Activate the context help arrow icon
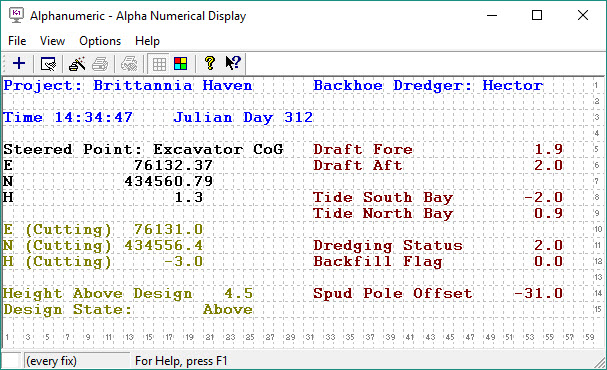This screenshot has width=607, height=370. pos(233,63)
